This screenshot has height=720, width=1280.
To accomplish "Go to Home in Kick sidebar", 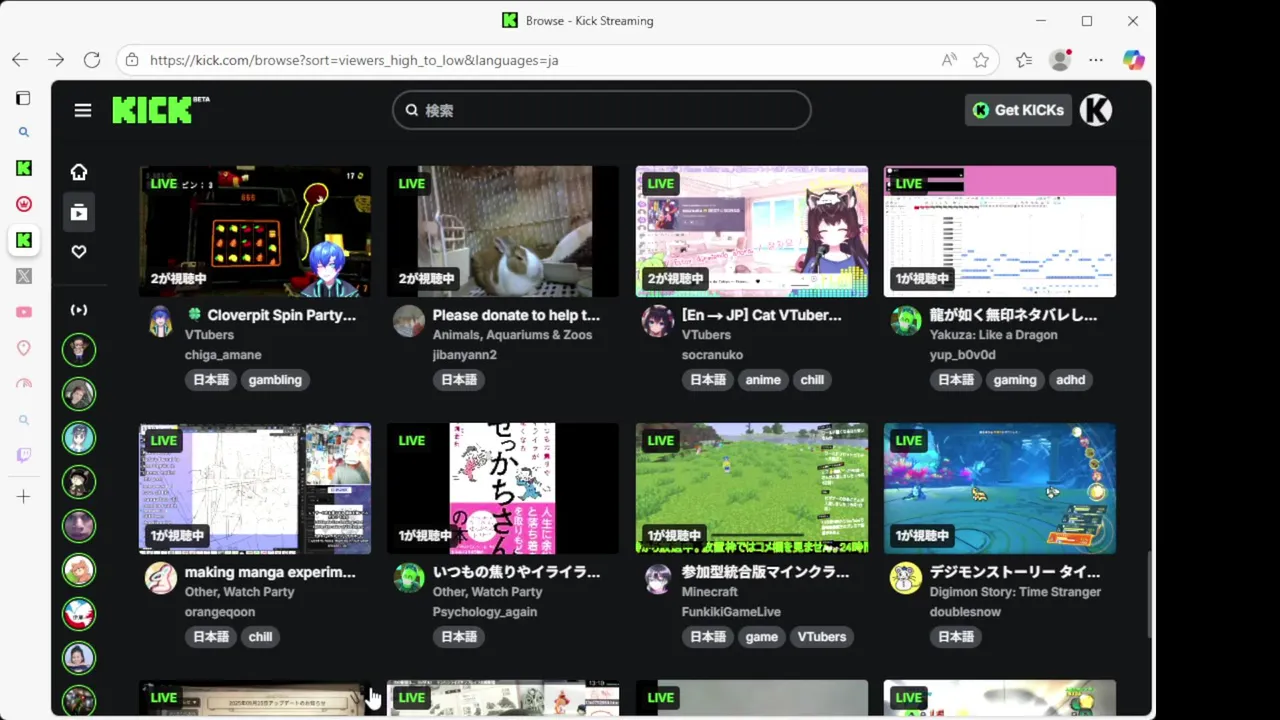I will 79,172.
